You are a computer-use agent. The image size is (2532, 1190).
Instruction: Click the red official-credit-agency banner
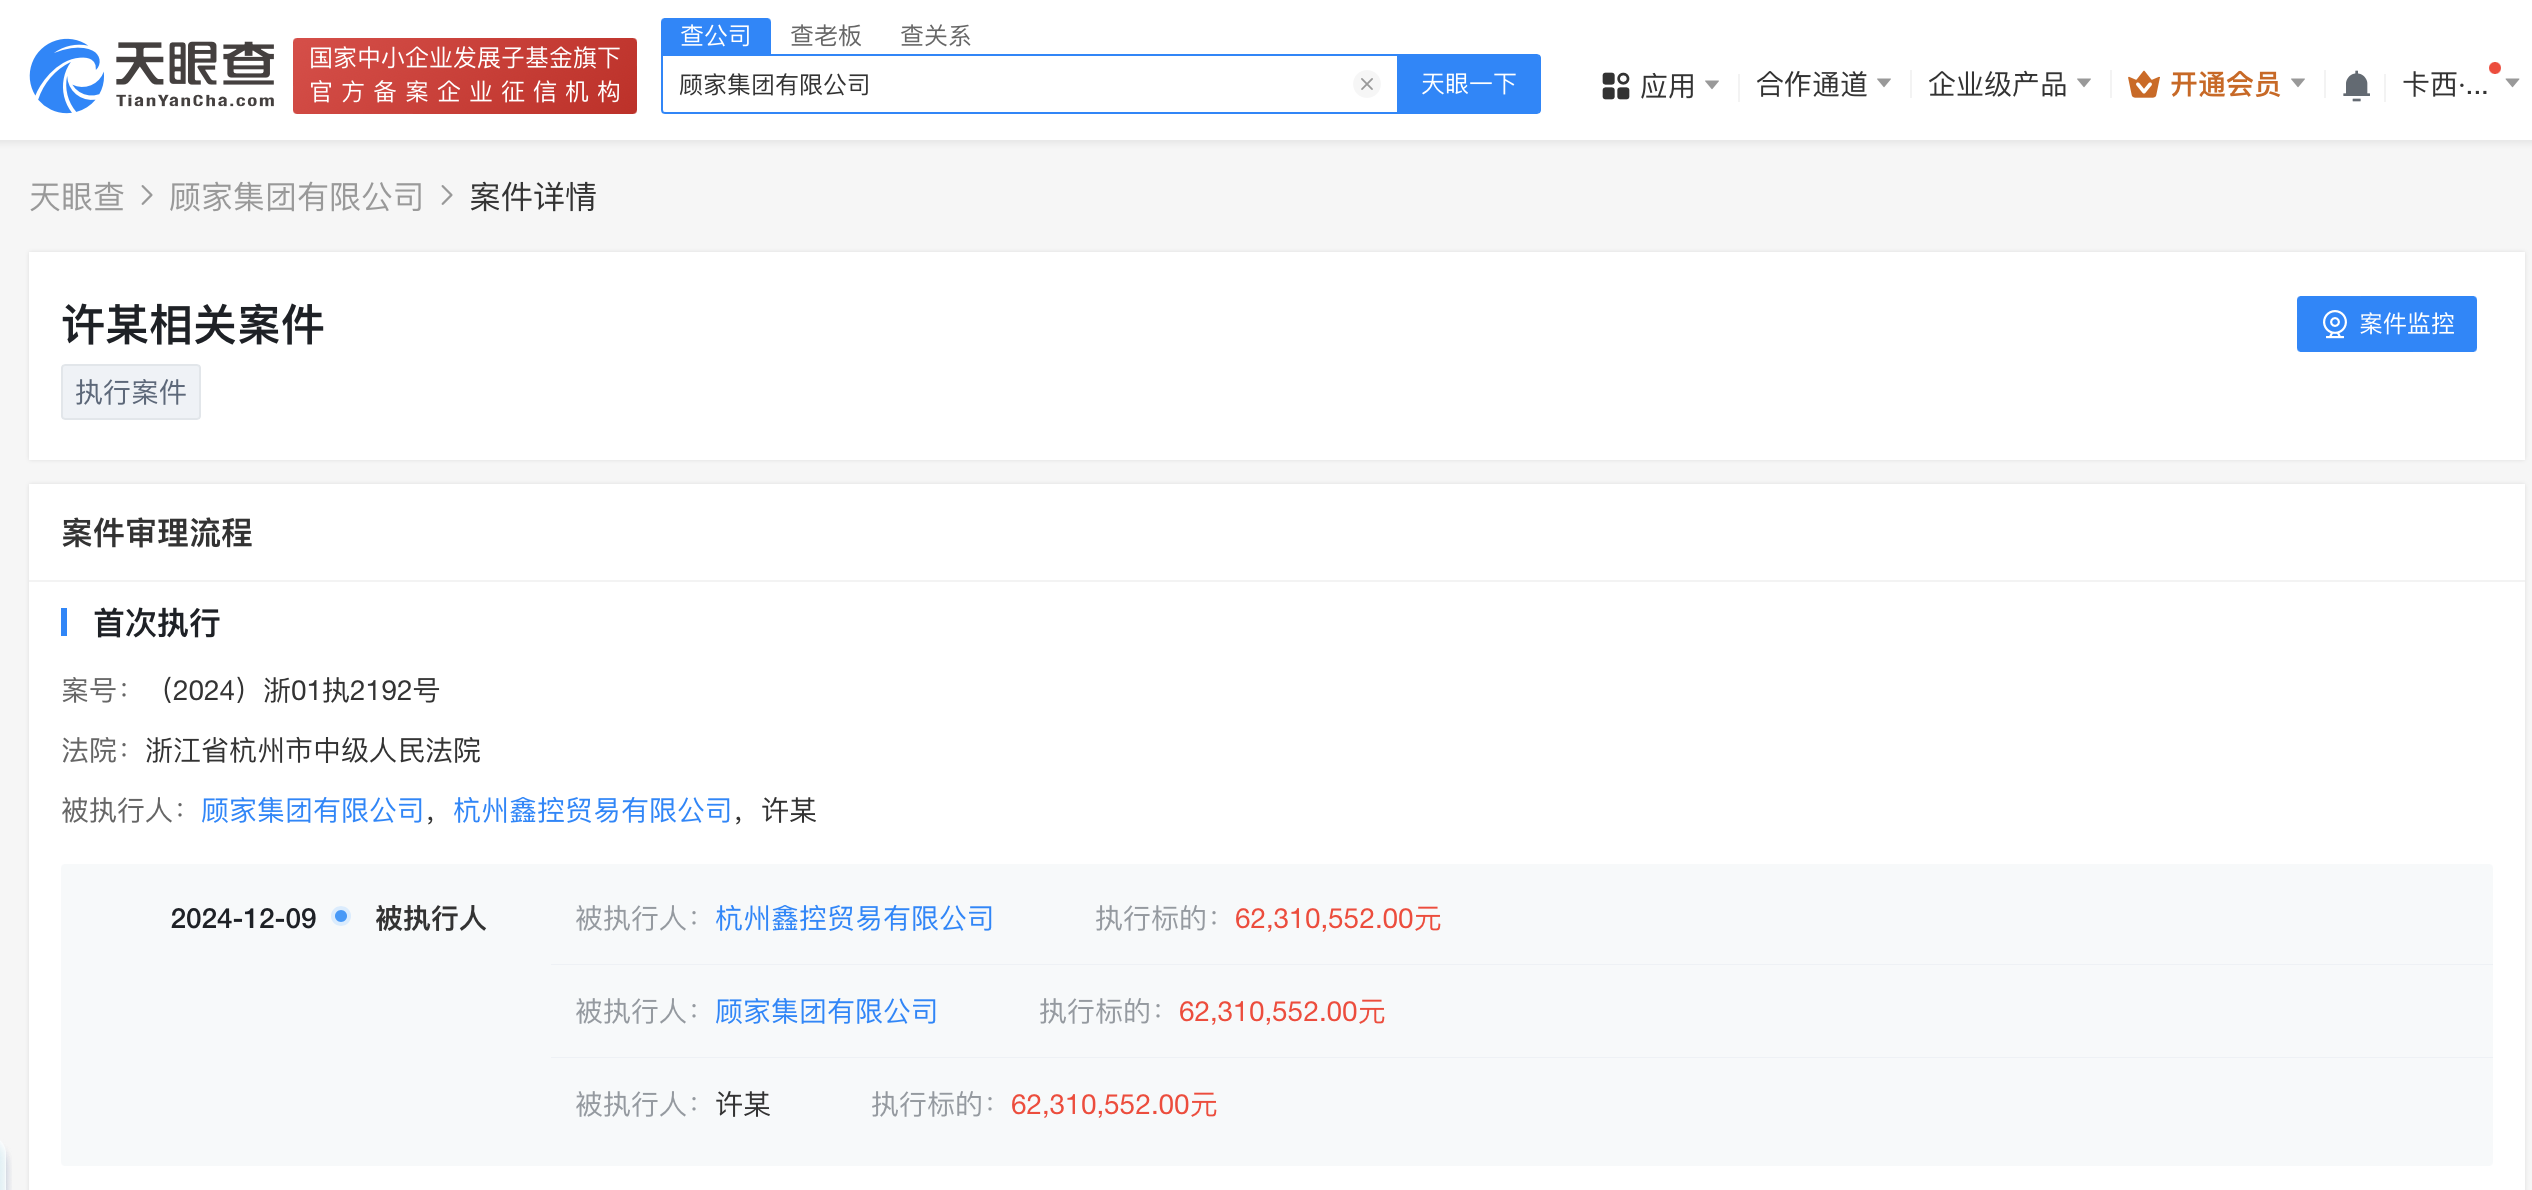[465, 76]
